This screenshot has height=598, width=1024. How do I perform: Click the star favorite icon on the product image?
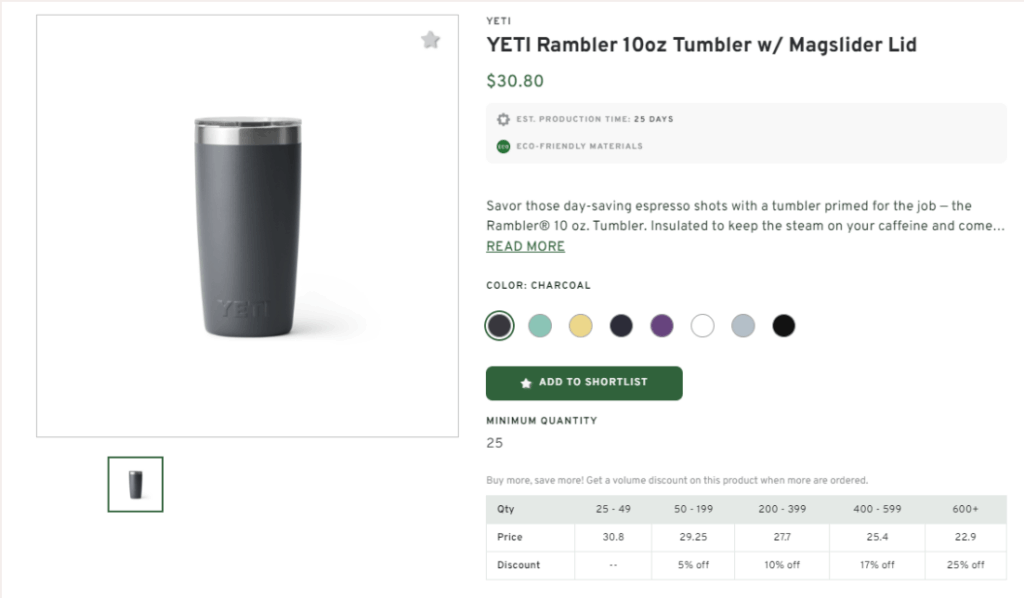click(431, 39)
